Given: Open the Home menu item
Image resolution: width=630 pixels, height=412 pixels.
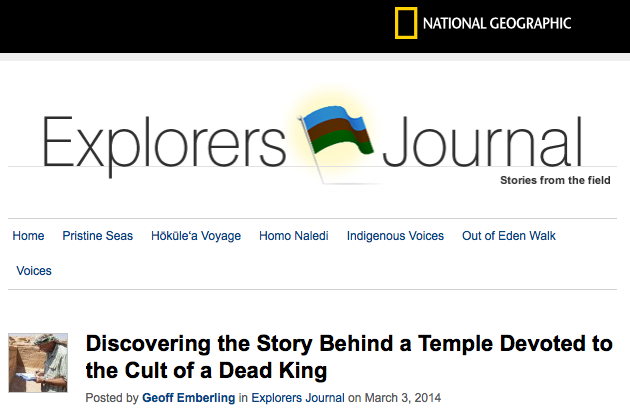Looking at the screenshot, I should (28, 236).
